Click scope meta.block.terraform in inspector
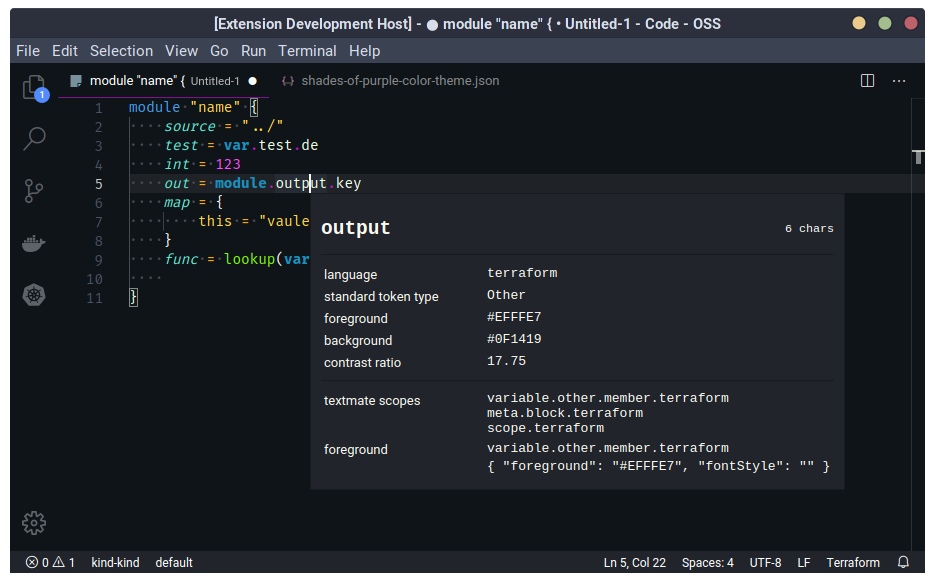935x583 pixels. (565, 413)
